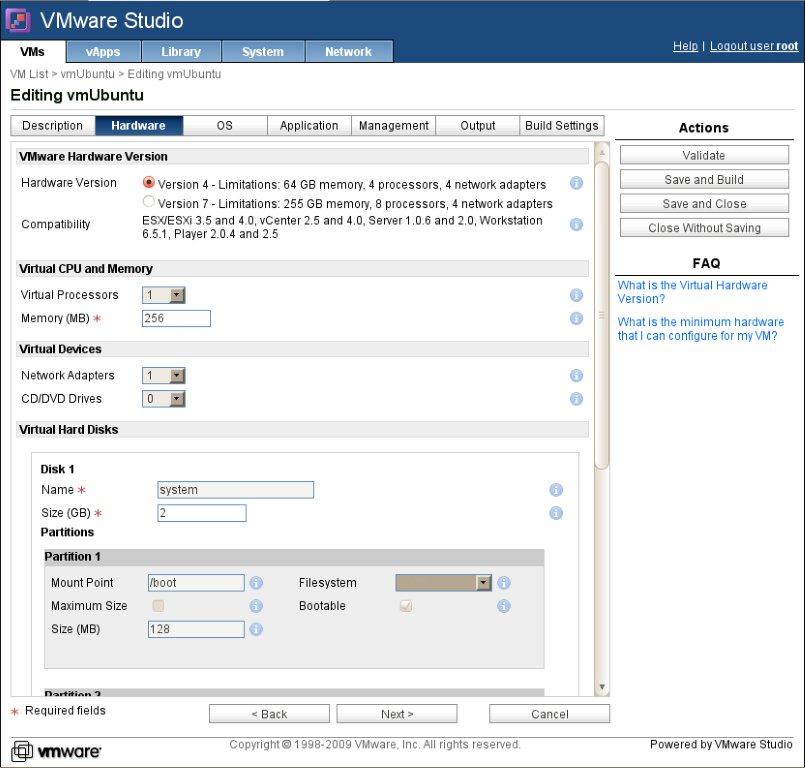Toggle the Maximum Size checkbox
Image resolution: width=805 pixels, height=768 pixels.
click(x=159, y=606)
